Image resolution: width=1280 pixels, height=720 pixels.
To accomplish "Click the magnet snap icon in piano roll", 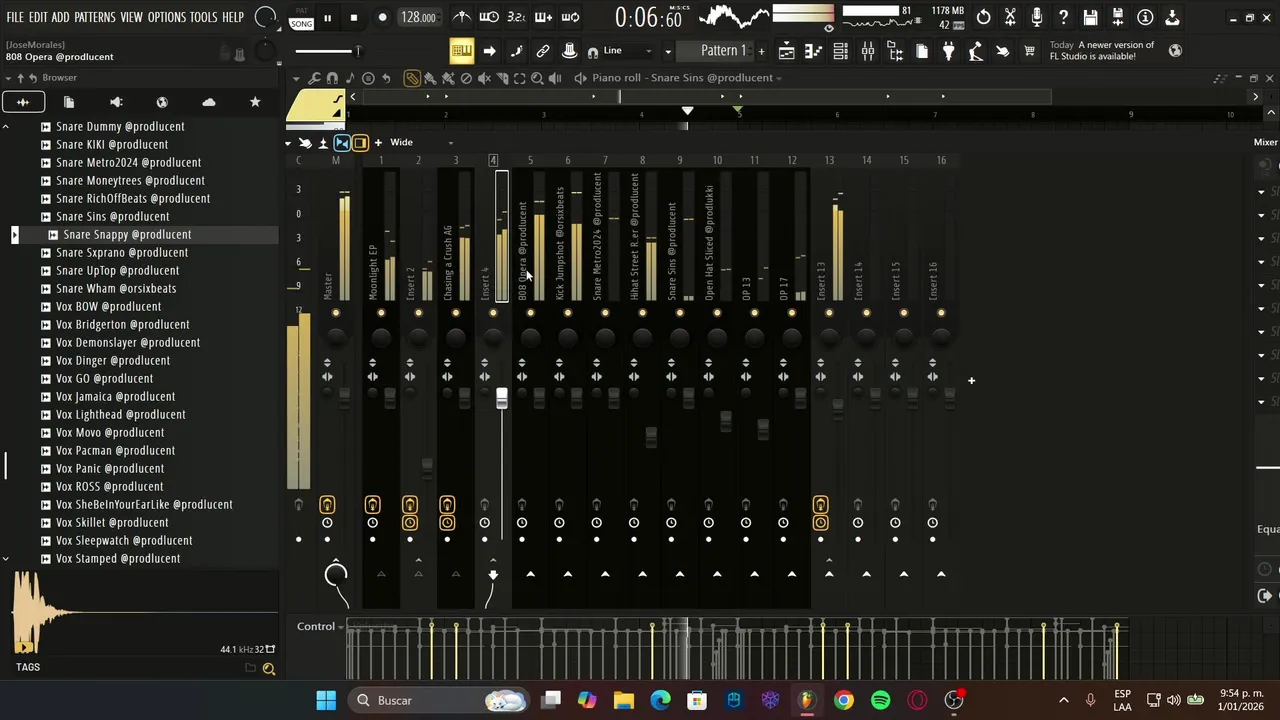I will click(x=332, y=78).
